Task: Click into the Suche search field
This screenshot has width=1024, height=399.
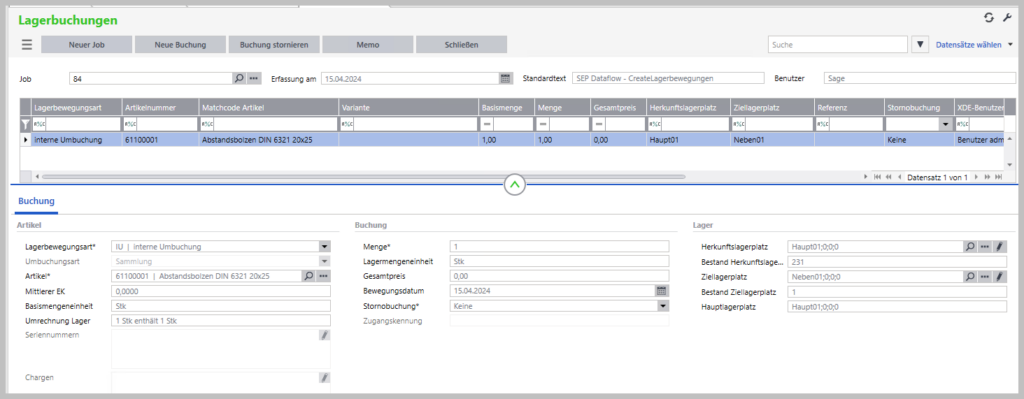Action: (838, 44)
